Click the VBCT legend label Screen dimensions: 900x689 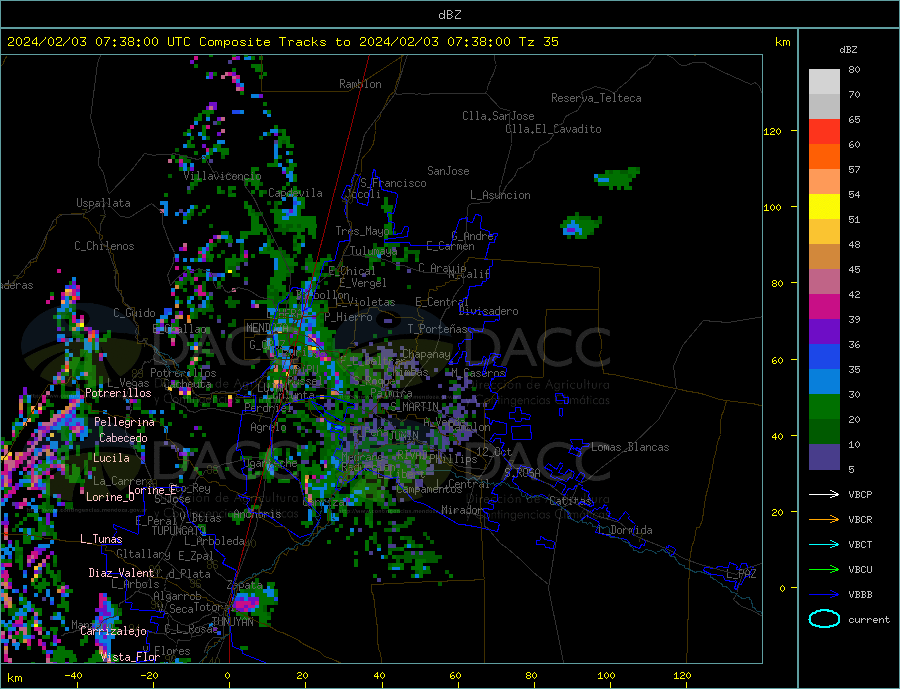[x=860, y=544]
